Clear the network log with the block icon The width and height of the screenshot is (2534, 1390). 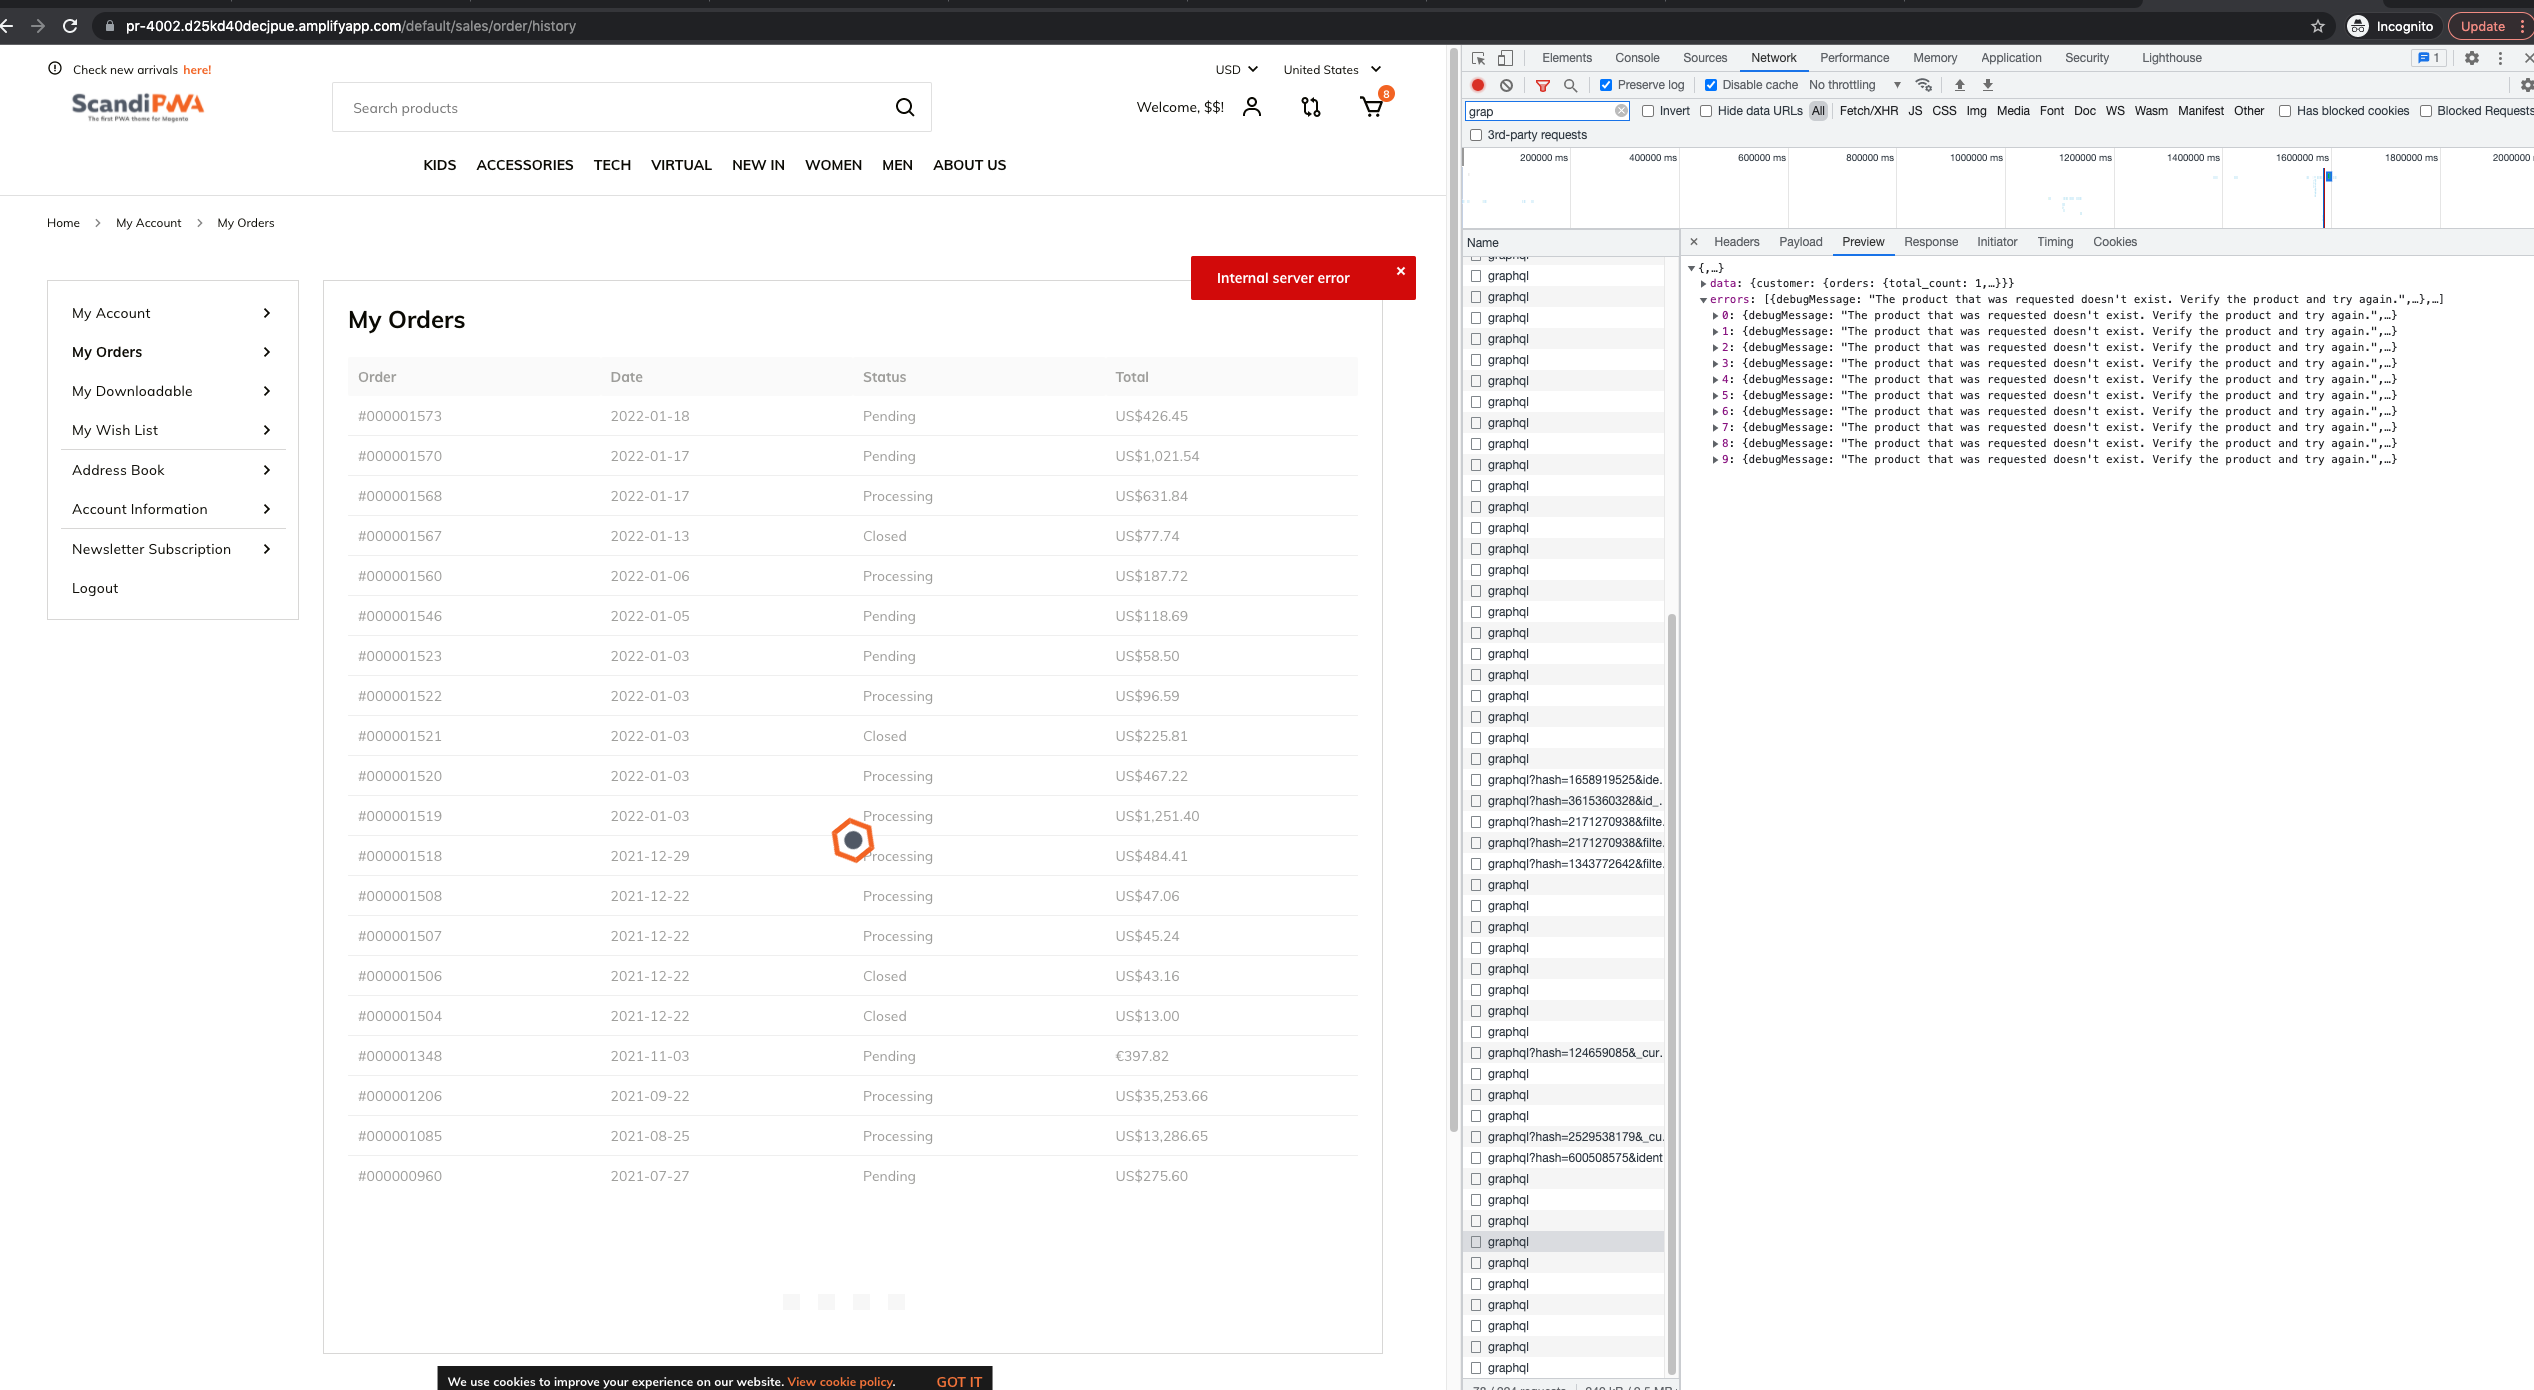(1506, 85)
